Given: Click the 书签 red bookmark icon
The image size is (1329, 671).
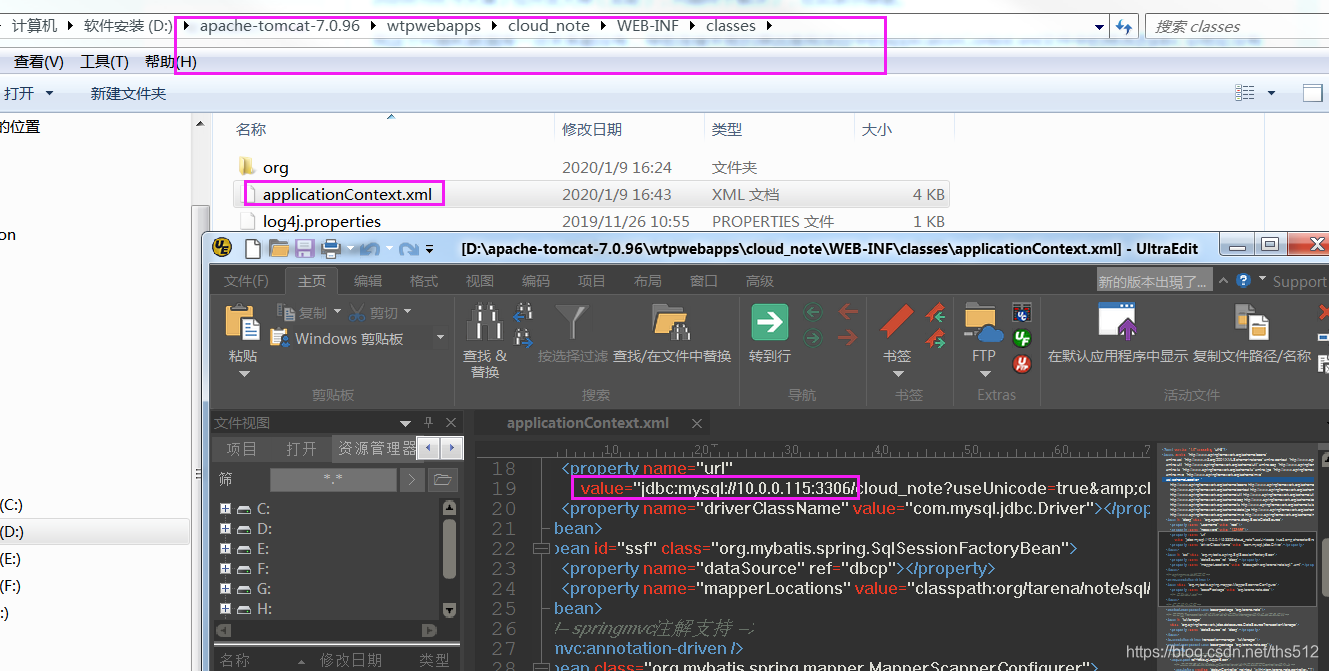Looking at the screenshot, I should point(897,322).
